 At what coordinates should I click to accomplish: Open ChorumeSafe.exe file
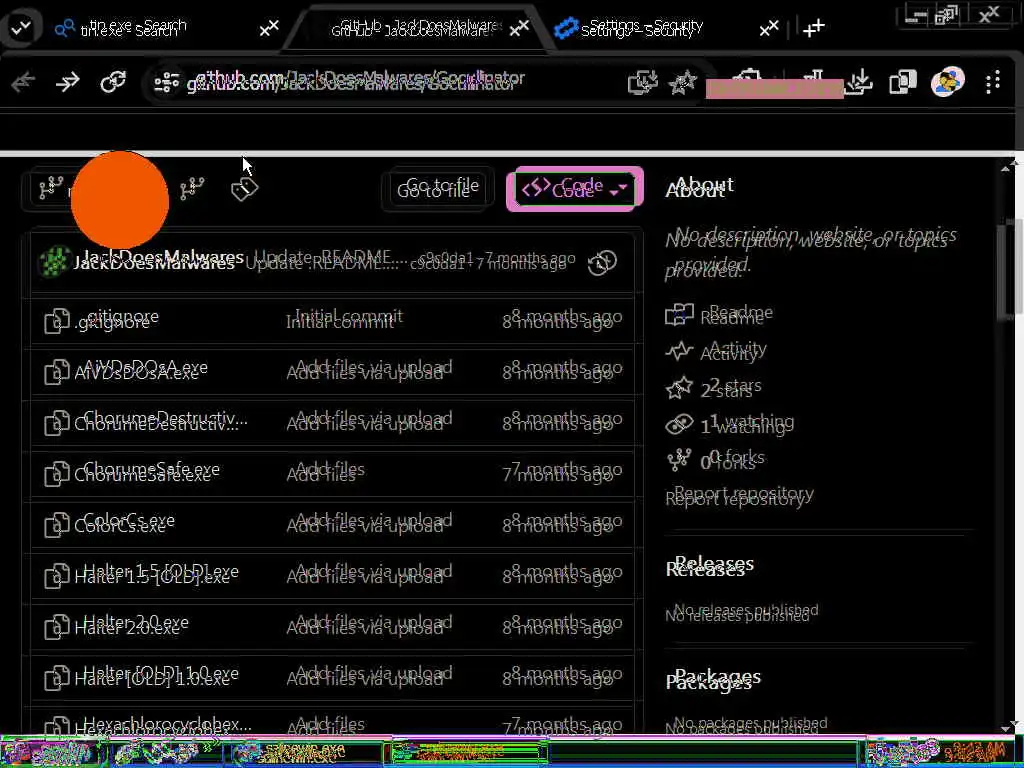click(146, 472)
